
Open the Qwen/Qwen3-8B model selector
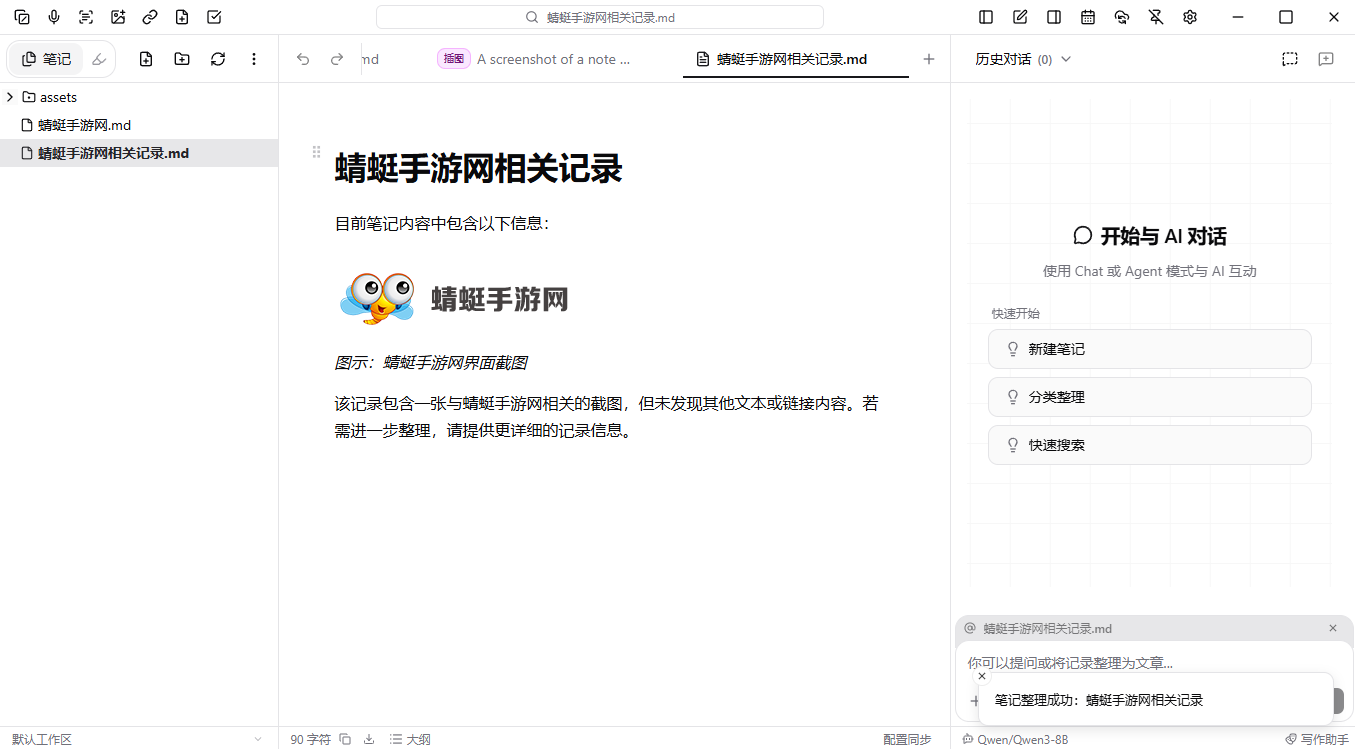click(x=1015, y=739)
